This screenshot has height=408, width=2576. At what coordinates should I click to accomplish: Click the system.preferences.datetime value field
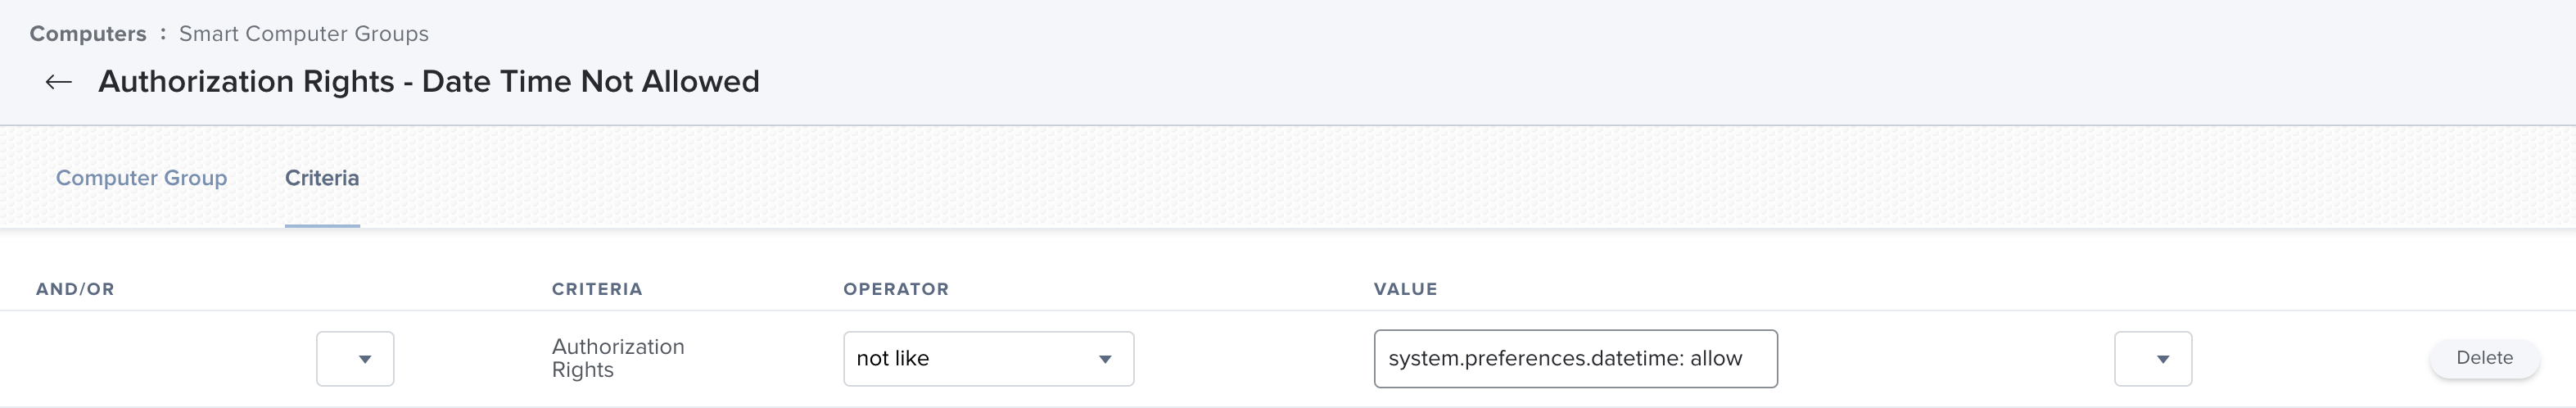click(x=1575, y=359)
